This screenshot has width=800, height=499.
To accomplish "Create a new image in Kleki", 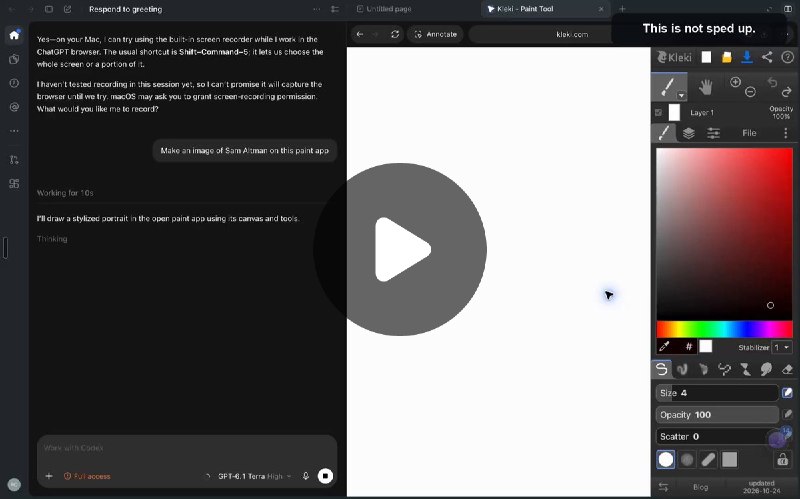I will 706,57.
